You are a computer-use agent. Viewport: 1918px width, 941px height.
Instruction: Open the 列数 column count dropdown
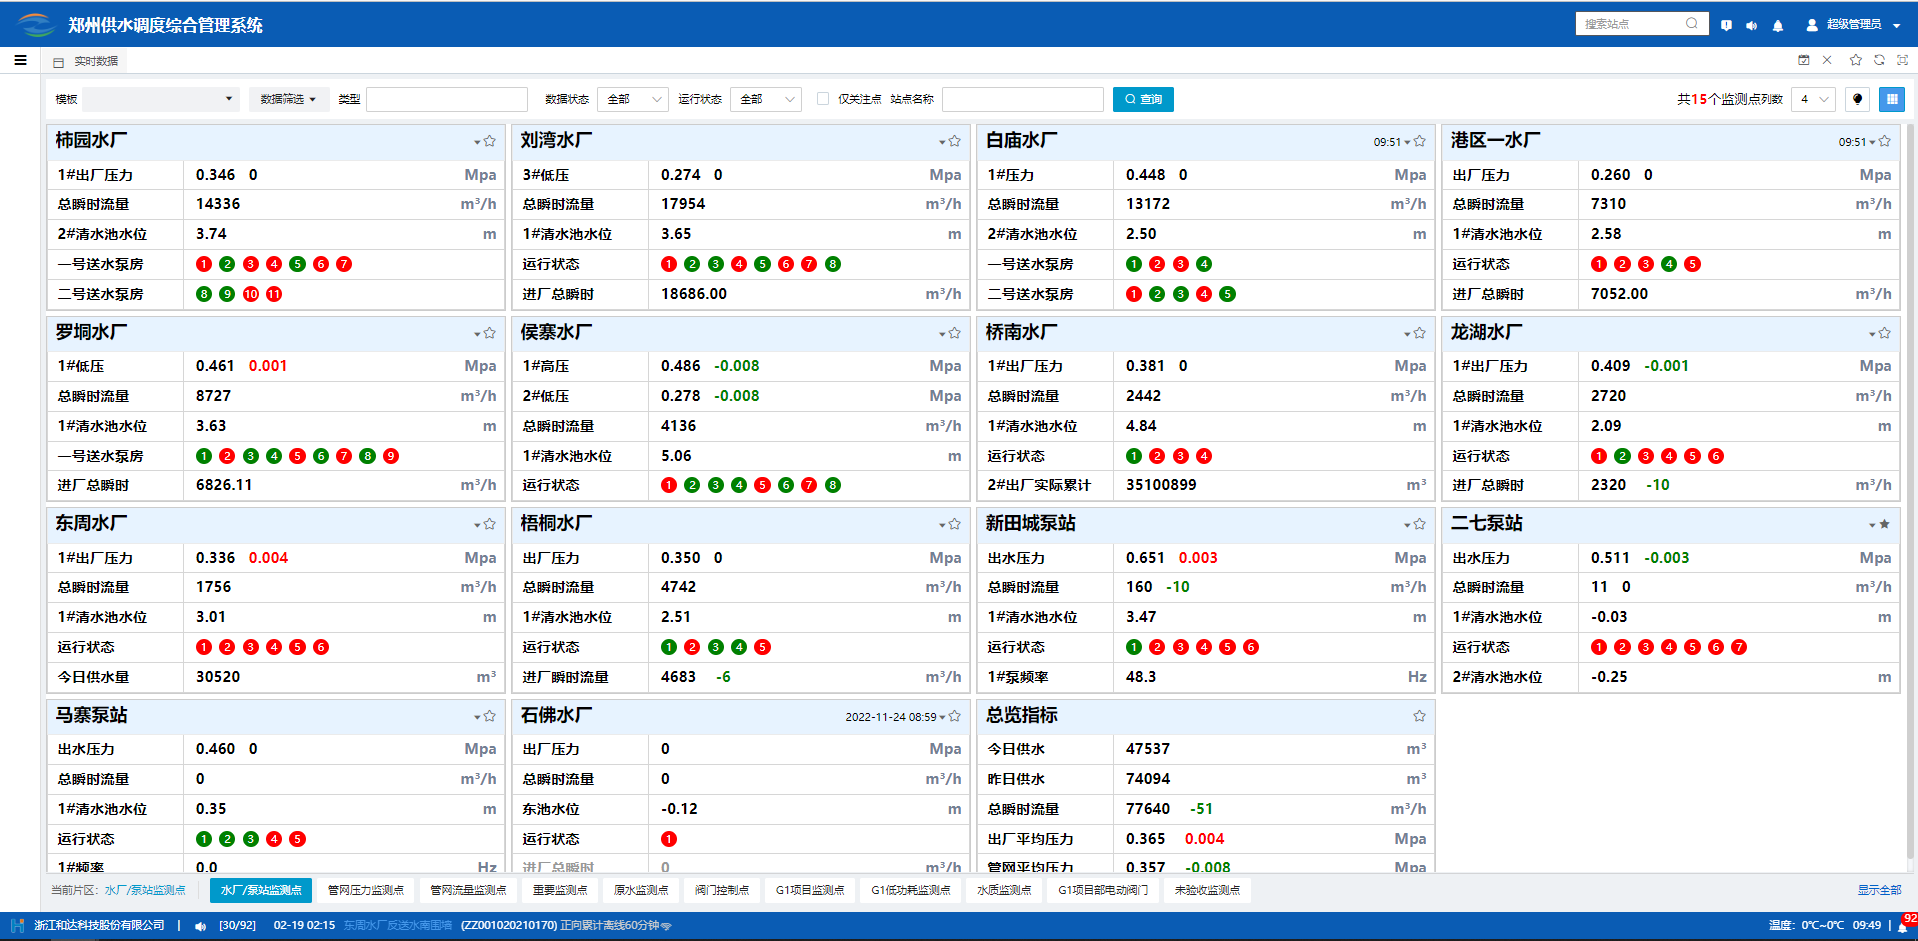(x=1812, y=99)
